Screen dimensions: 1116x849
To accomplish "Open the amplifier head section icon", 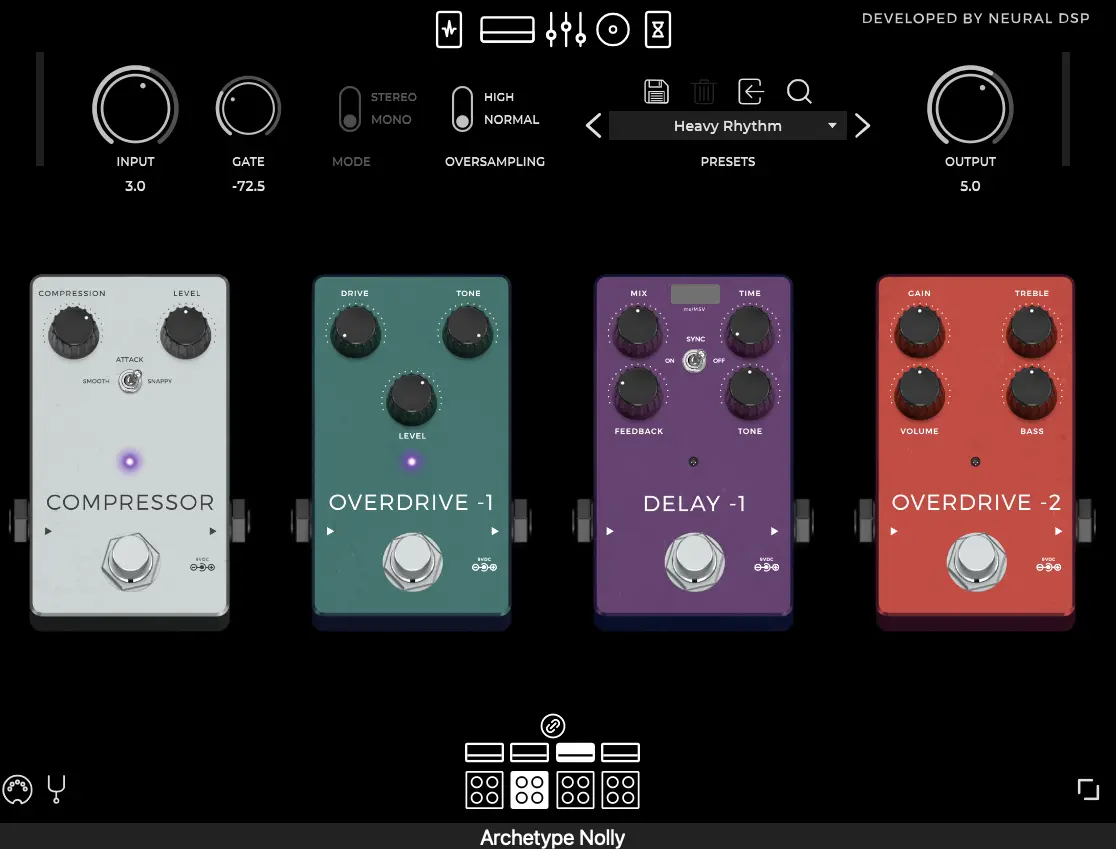I will click(x=507, y=30).
